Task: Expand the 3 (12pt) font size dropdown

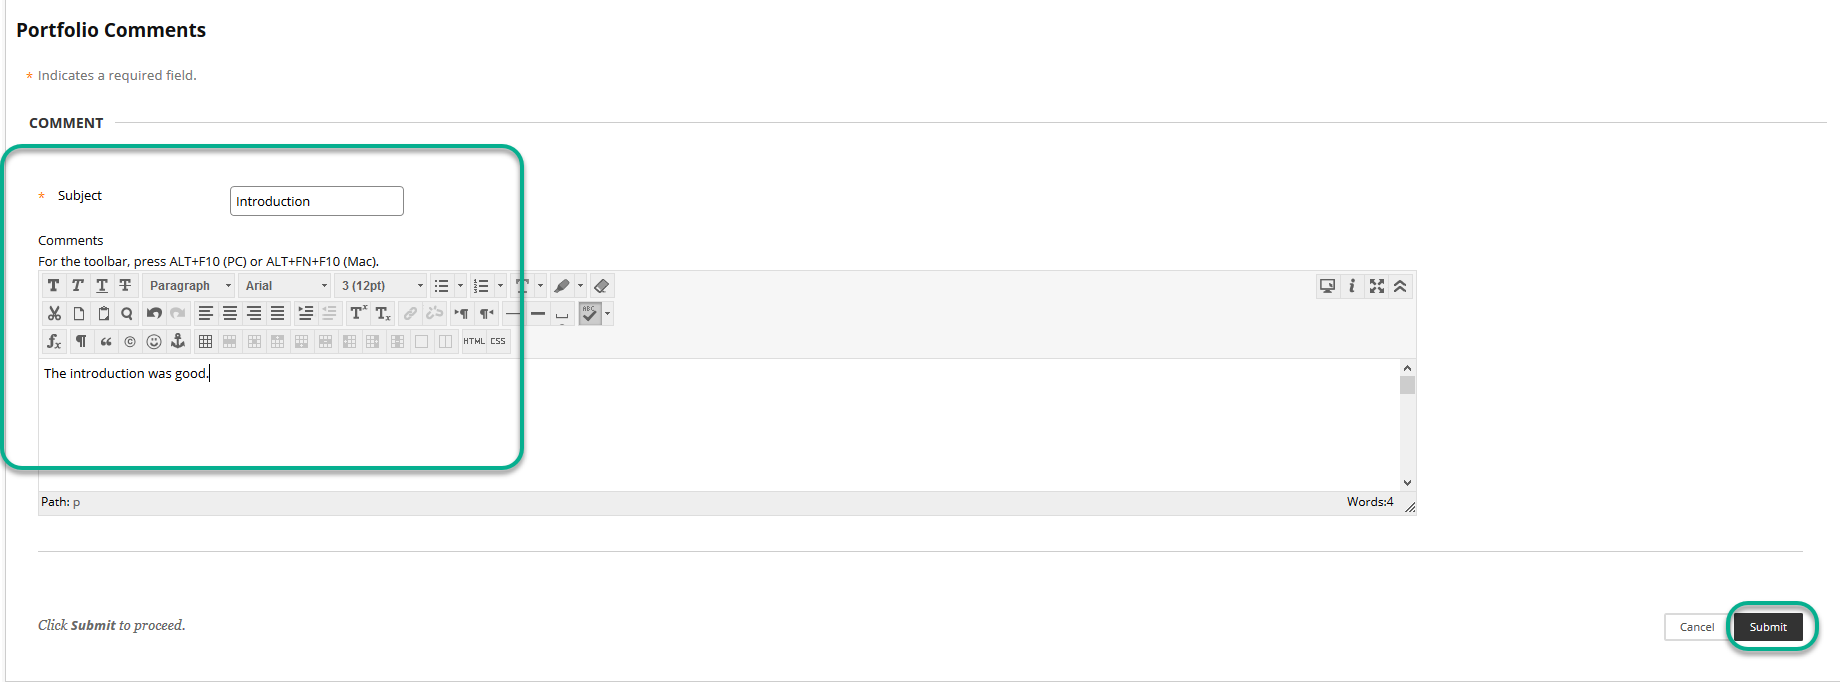Action: click(x=382, y=286)
